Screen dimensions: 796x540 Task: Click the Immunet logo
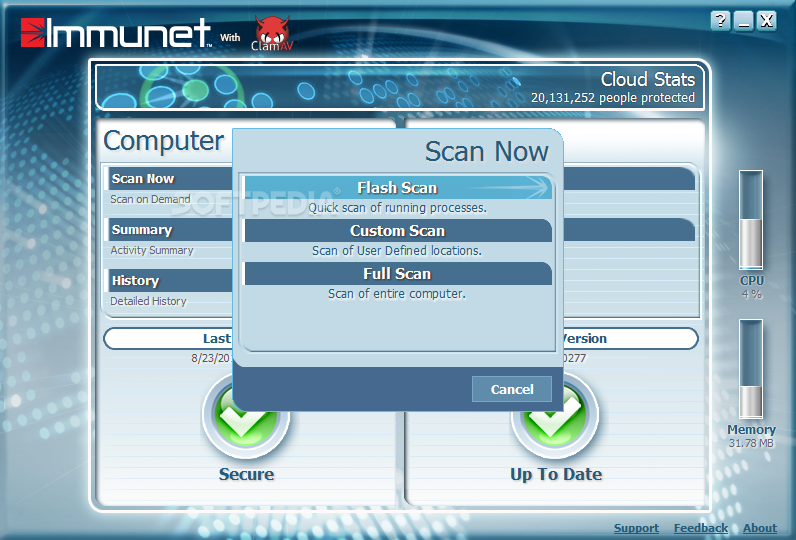pyautogui.click(x=116, y=33)
